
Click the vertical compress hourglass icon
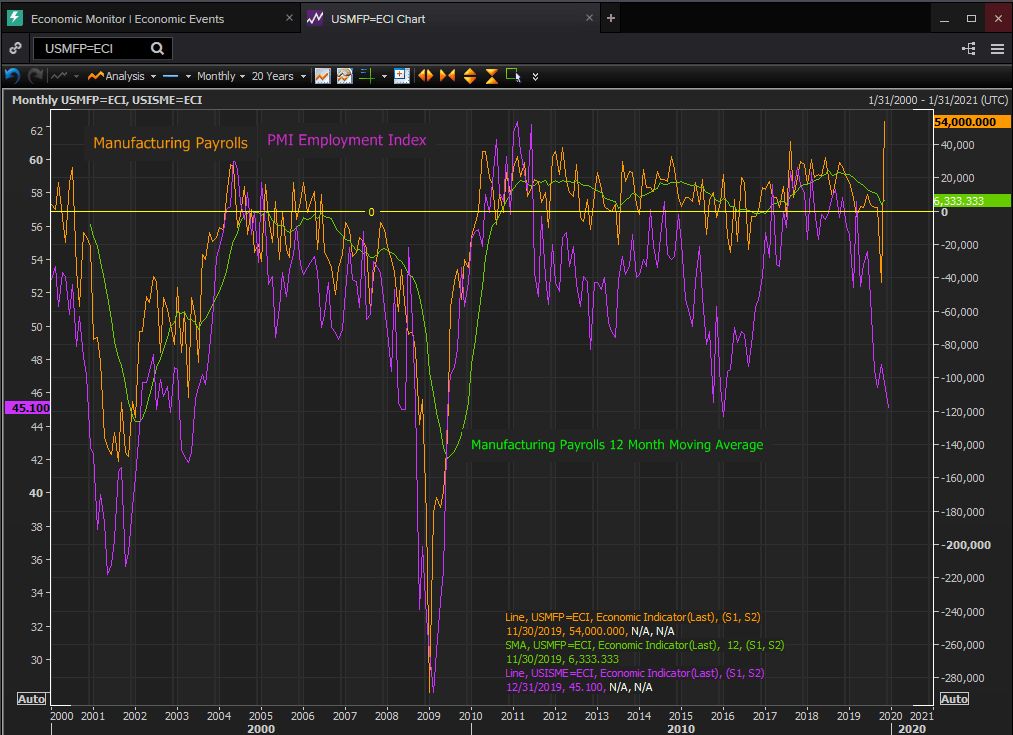pyautogui.click(x=491, y=76)
